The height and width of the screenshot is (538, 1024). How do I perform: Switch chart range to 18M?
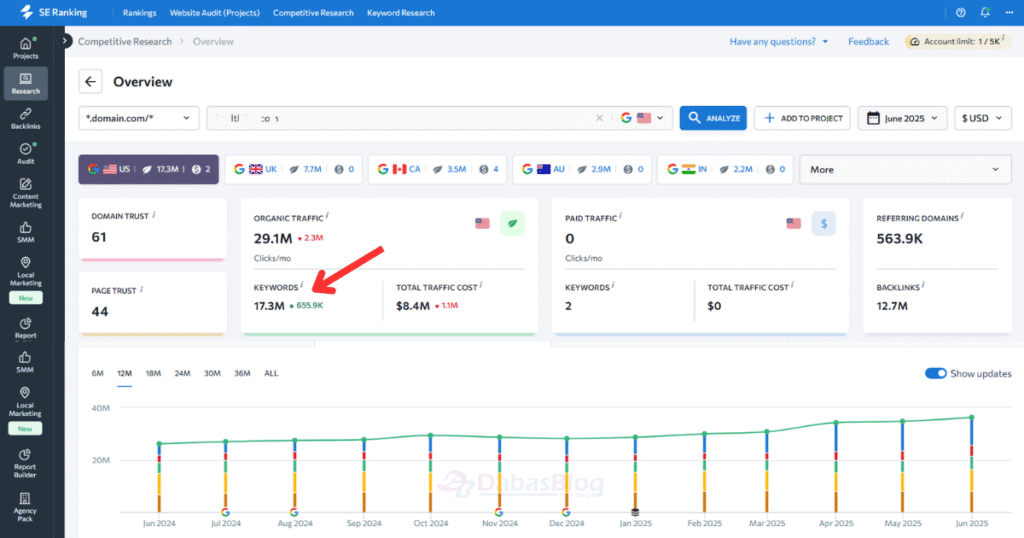coord(153,373)
